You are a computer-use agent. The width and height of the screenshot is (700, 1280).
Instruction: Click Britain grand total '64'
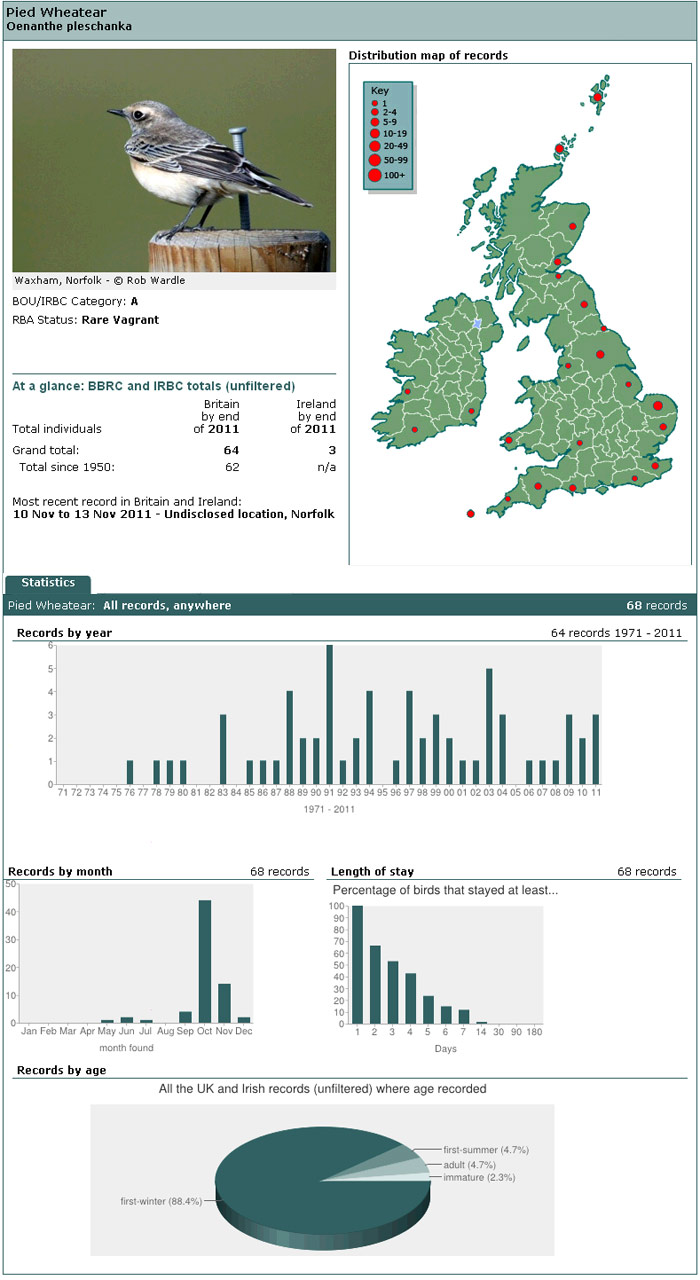pos(232,450)
